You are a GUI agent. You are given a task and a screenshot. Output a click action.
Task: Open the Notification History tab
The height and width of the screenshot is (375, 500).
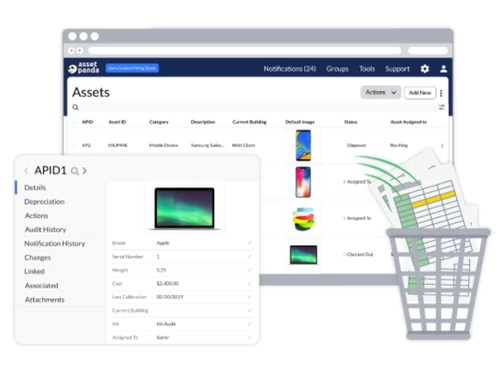[x=55, y=244]
